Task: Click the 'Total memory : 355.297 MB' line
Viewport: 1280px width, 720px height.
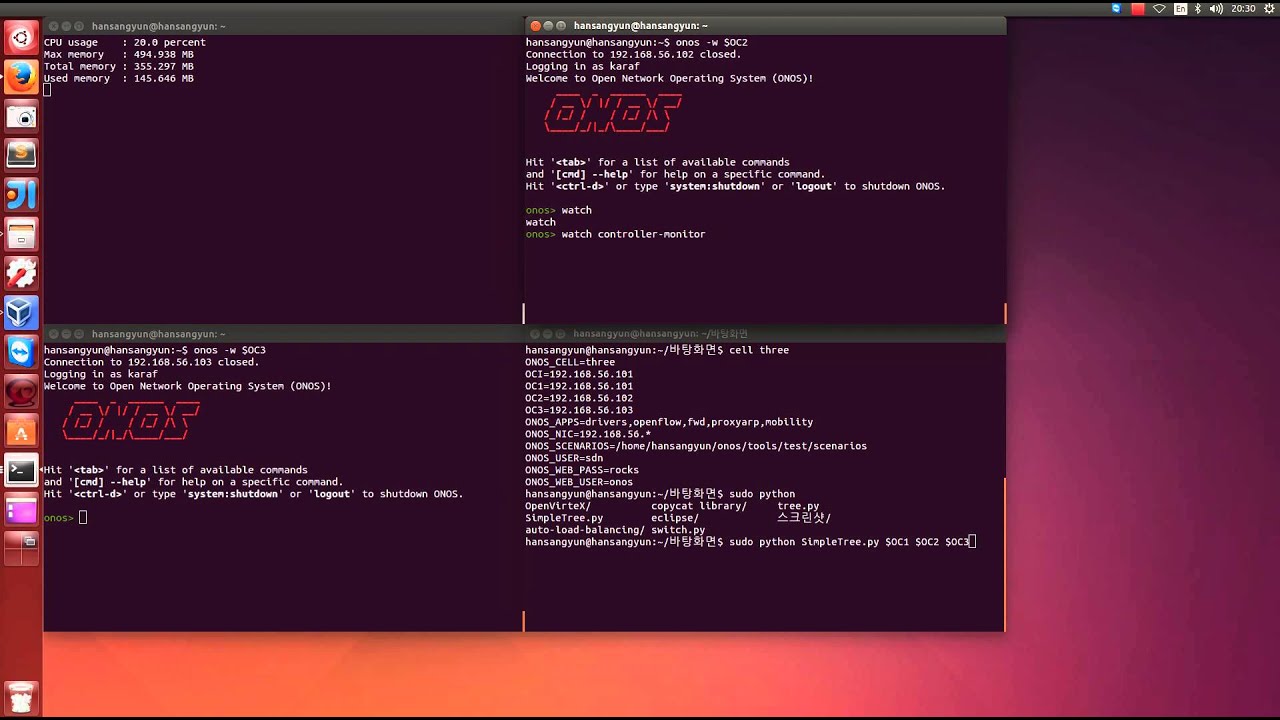Action: tap(119, 66)
